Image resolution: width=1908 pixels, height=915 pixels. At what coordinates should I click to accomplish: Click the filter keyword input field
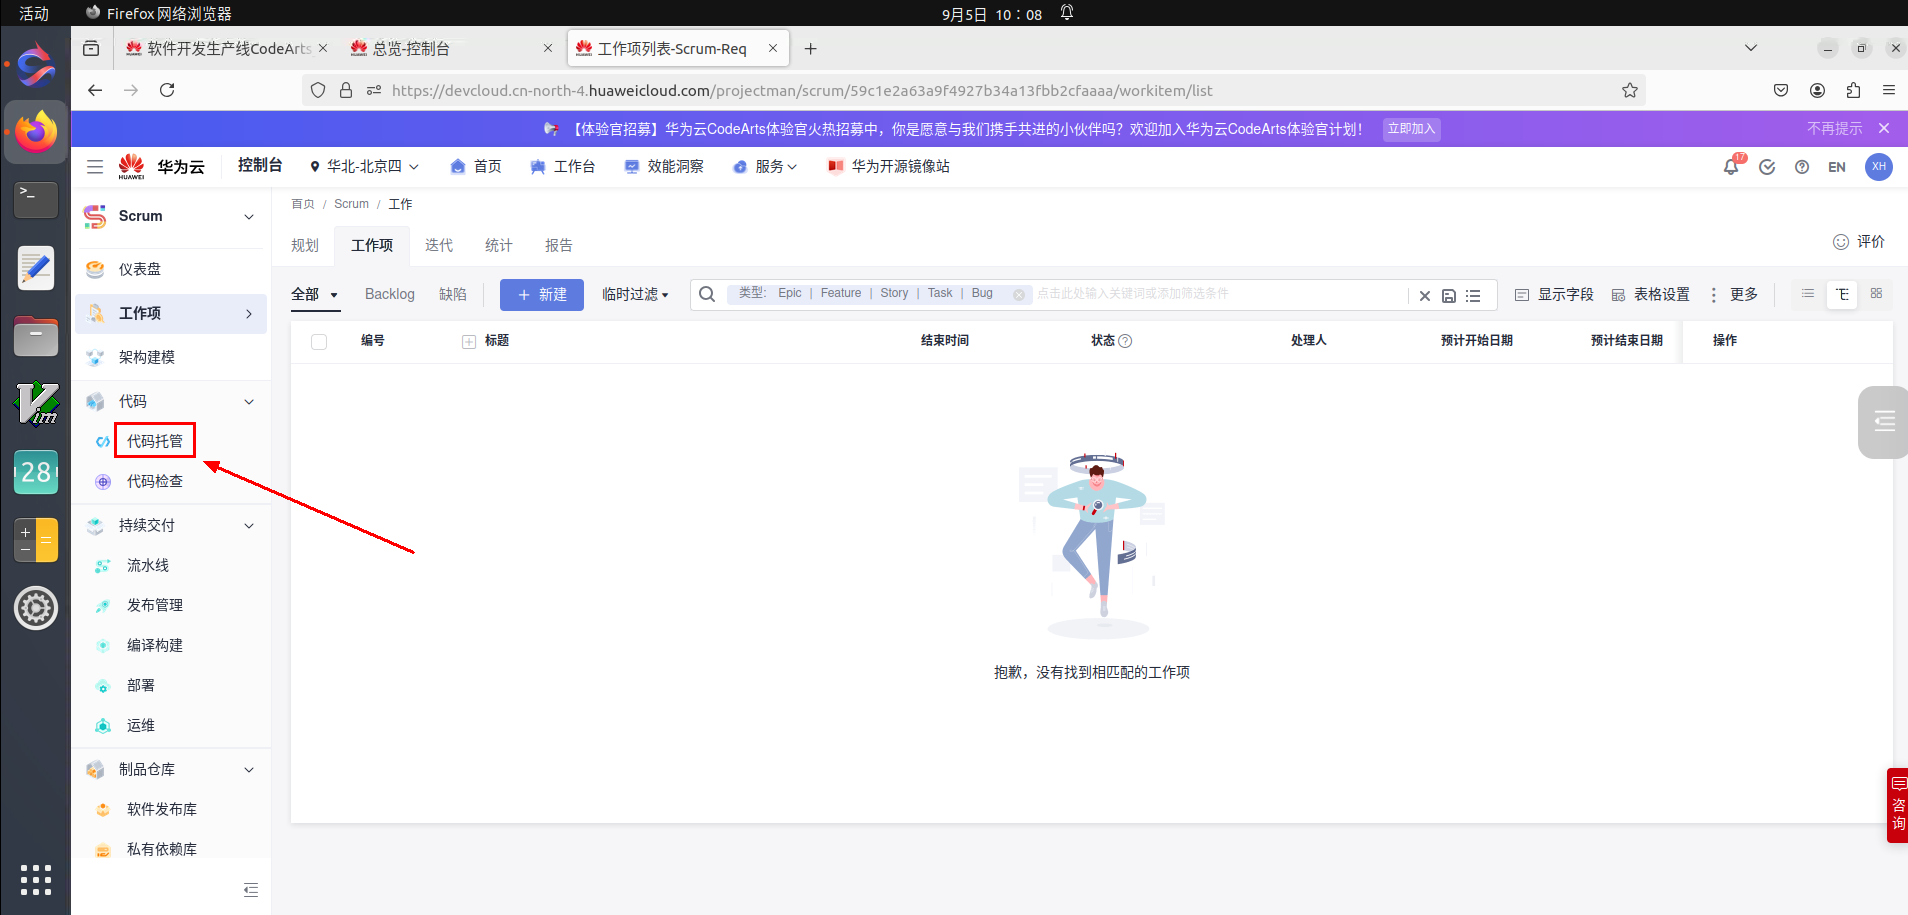(x=1220, y=294)
